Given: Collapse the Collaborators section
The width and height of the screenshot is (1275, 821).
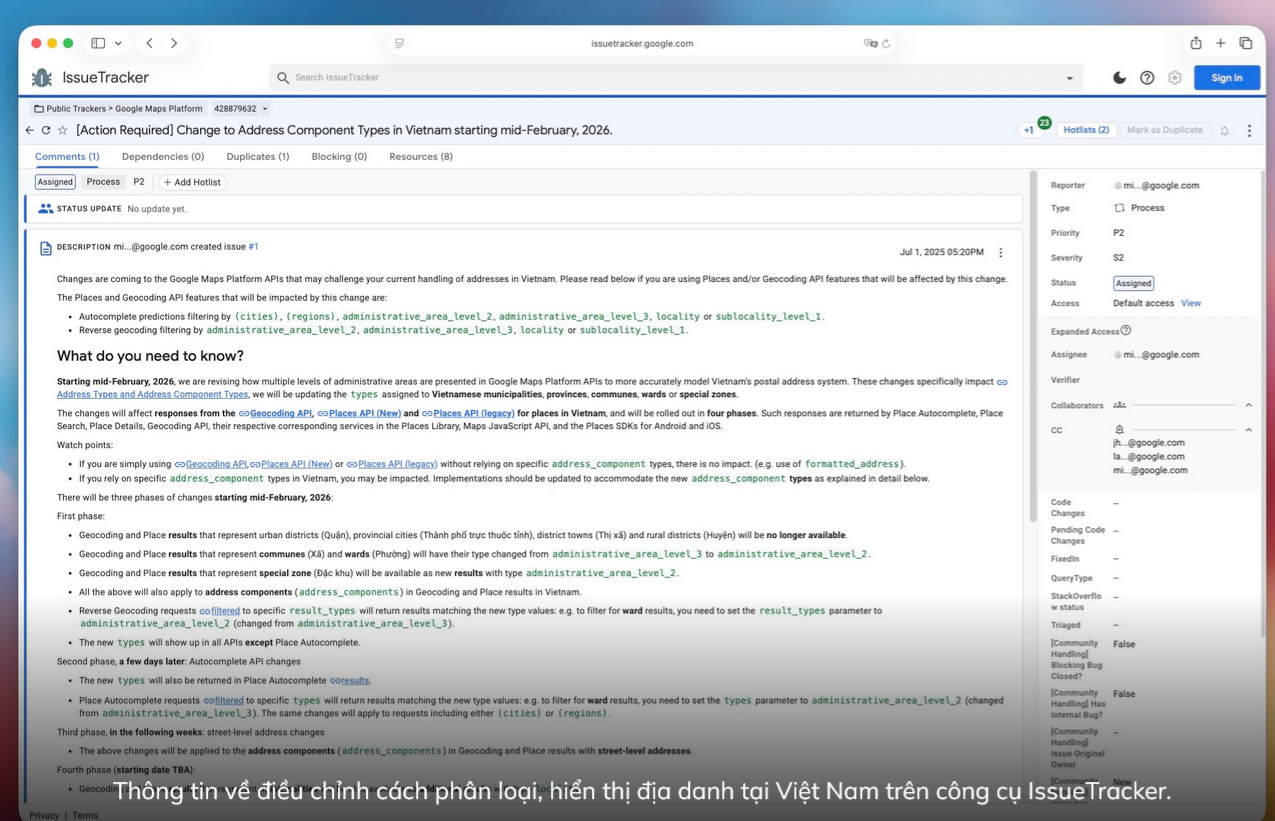Looking at the screenshot, I should pyautogui.click(x=1248, y=405).
